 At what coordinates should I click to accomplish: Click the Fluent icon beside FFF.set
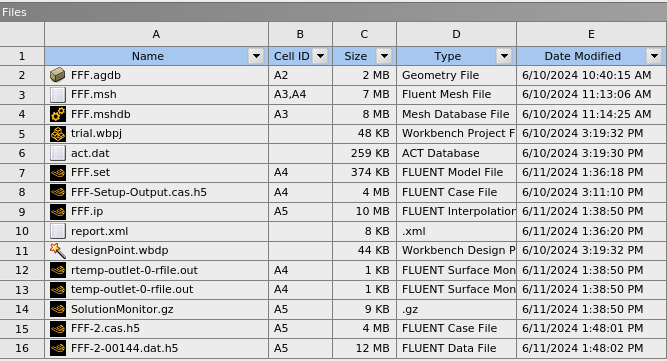click(57, 173)
